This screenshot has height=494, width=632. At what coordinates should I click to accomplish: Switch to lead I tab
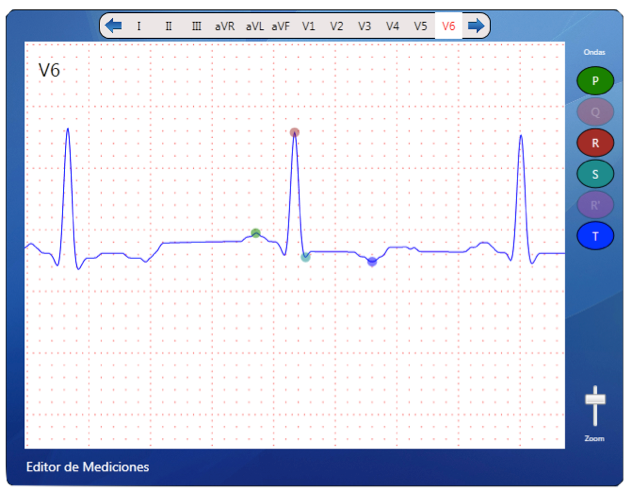point(139,26)
